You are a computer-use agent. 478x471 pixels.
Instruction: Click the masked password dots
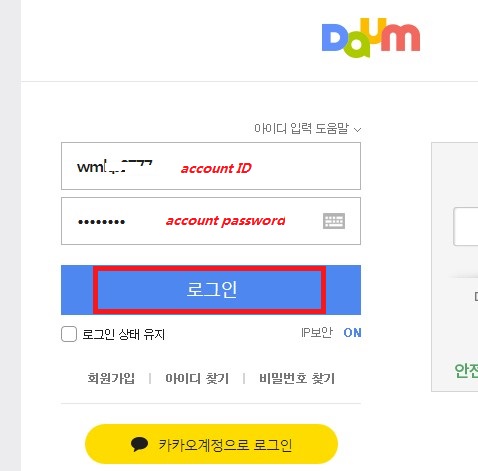101,222
